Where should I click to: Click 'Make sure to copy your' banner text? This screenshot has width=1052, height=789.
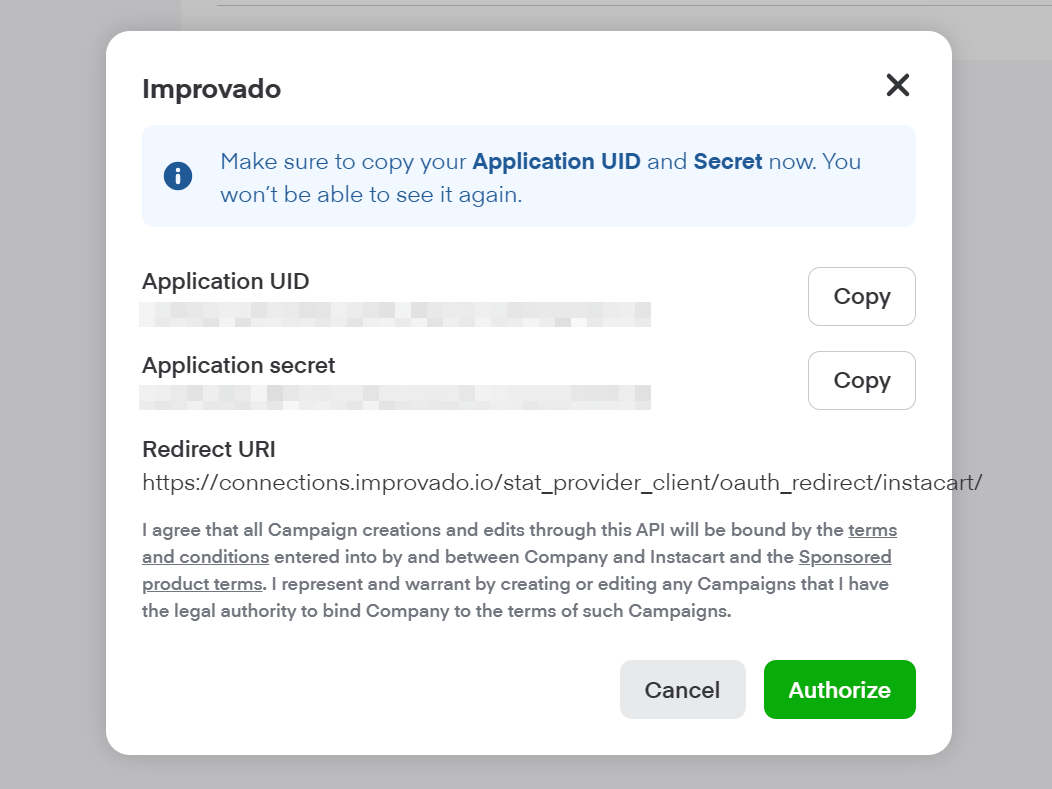pos(344,162)
